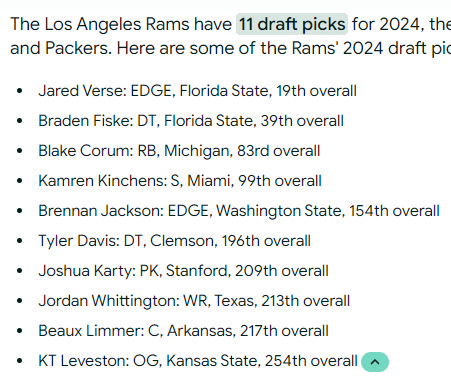Click the highlighted "11 draft picks" text
The image size is (451, 378).
[292, 24]
